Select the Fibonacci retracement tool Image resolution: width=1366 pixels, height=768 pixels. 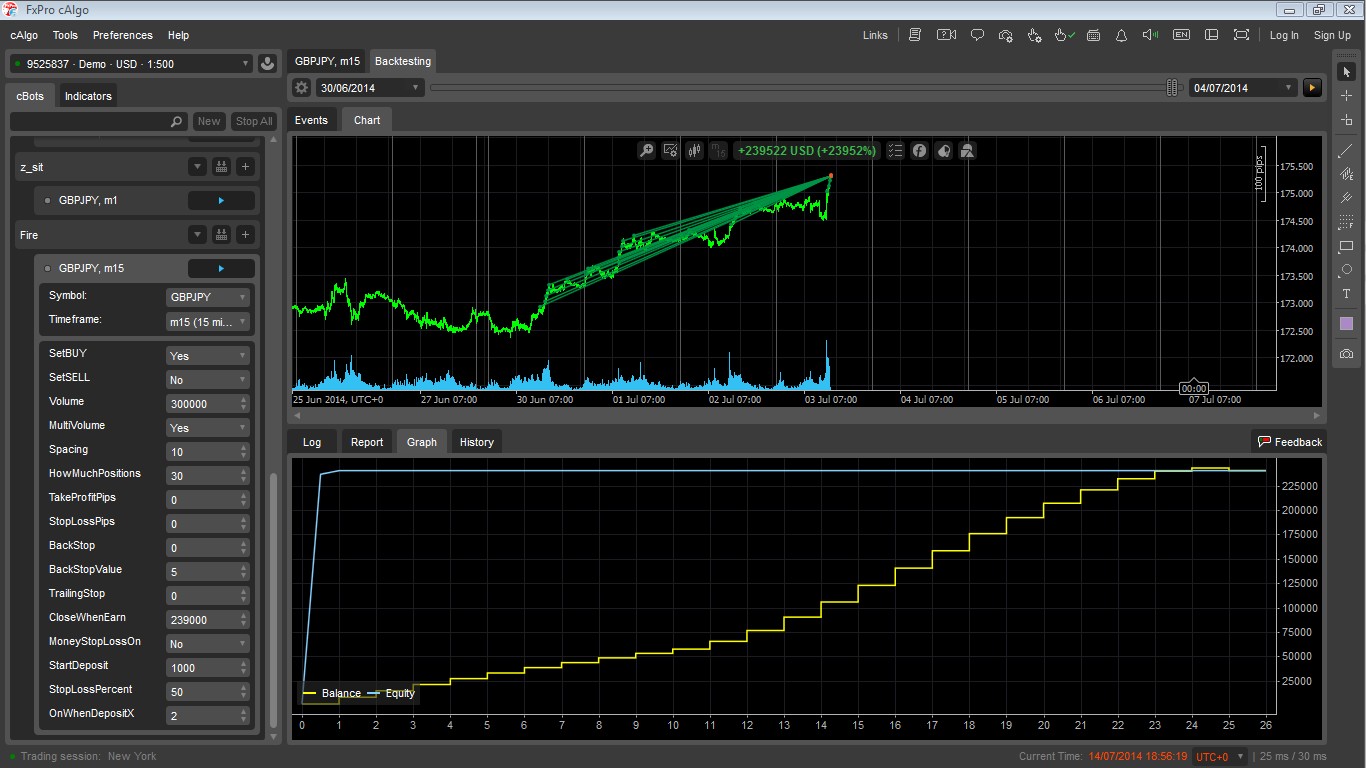tap(1346, 222)
